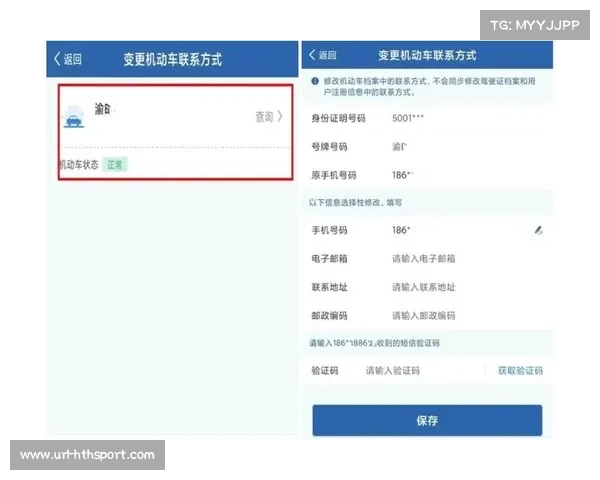The width and height of the screenshot is (600, 480).
Task: Click the 电子邮箱 input field
Action: [424, 259]
